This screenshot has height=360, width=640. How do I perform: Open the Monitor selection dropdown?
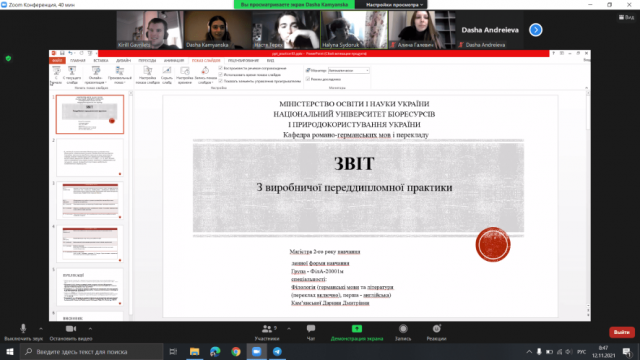click(349, 71)
